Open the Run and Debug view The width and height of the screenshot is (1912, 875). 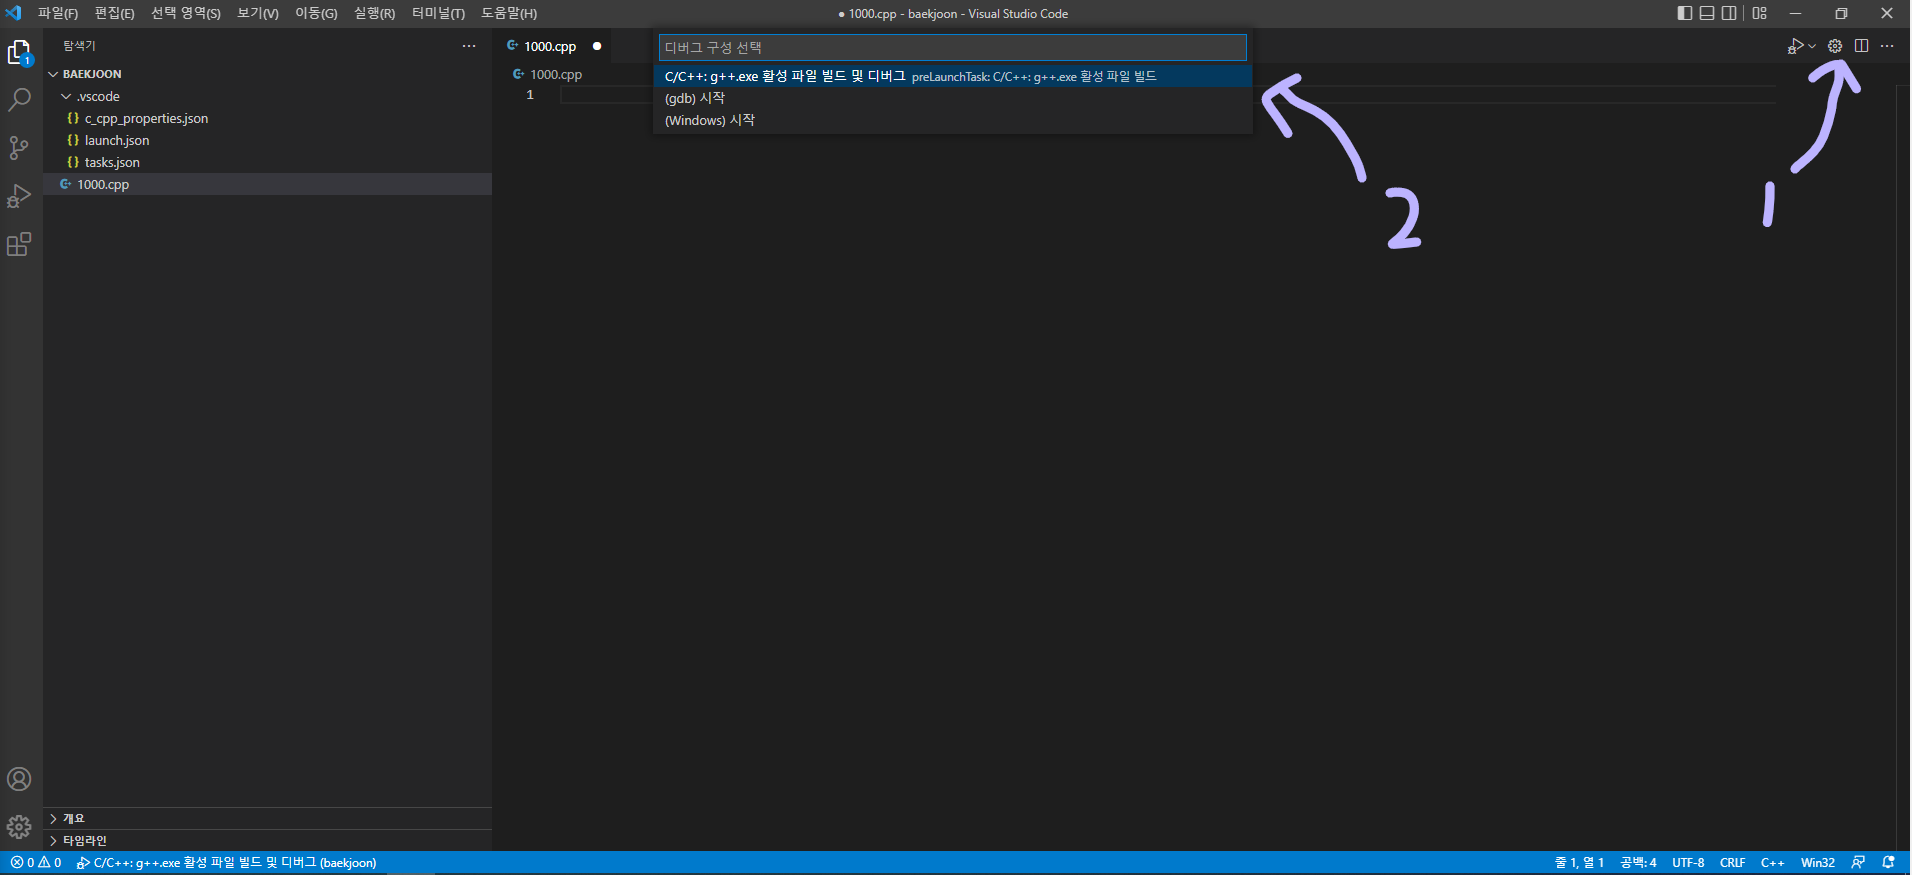19,196
